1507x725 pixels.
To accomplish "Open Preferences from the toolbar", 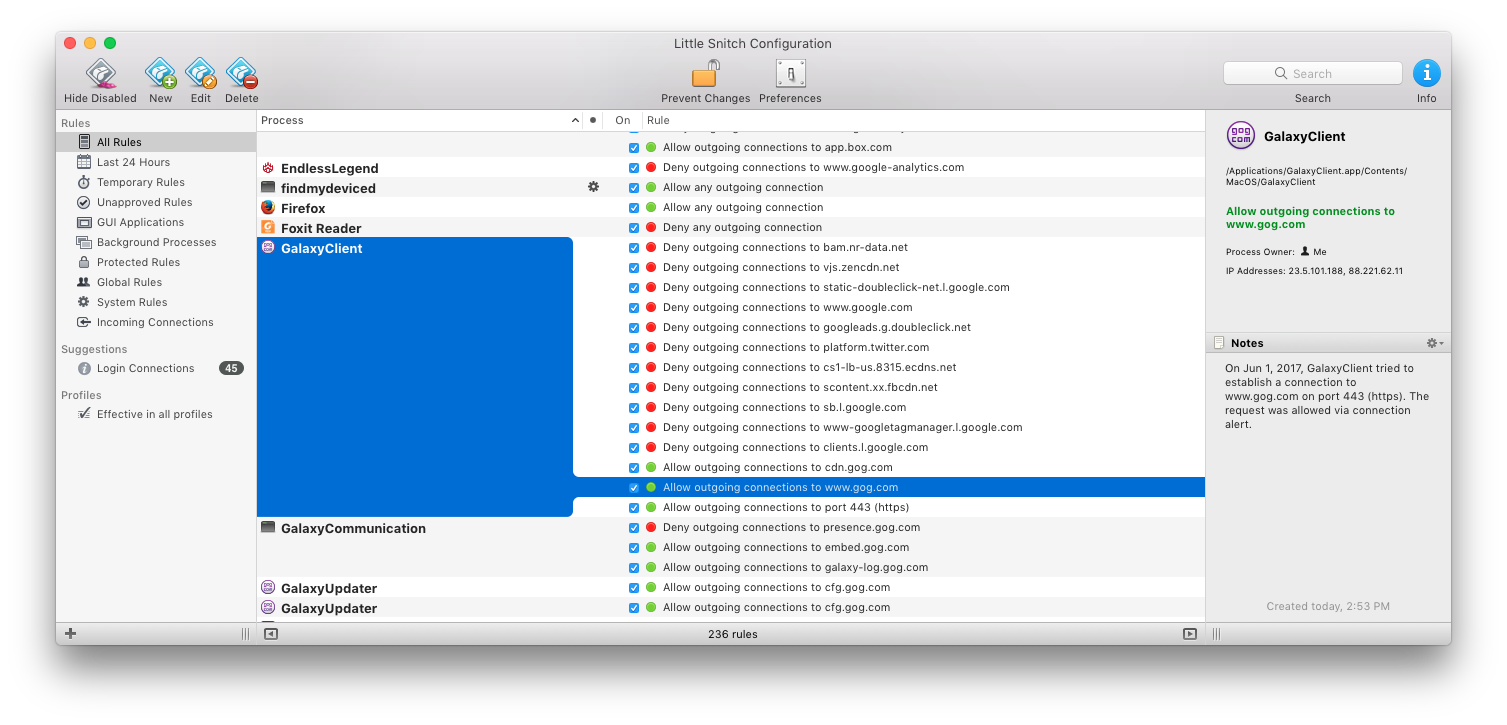I will click(x=790, y=74).
